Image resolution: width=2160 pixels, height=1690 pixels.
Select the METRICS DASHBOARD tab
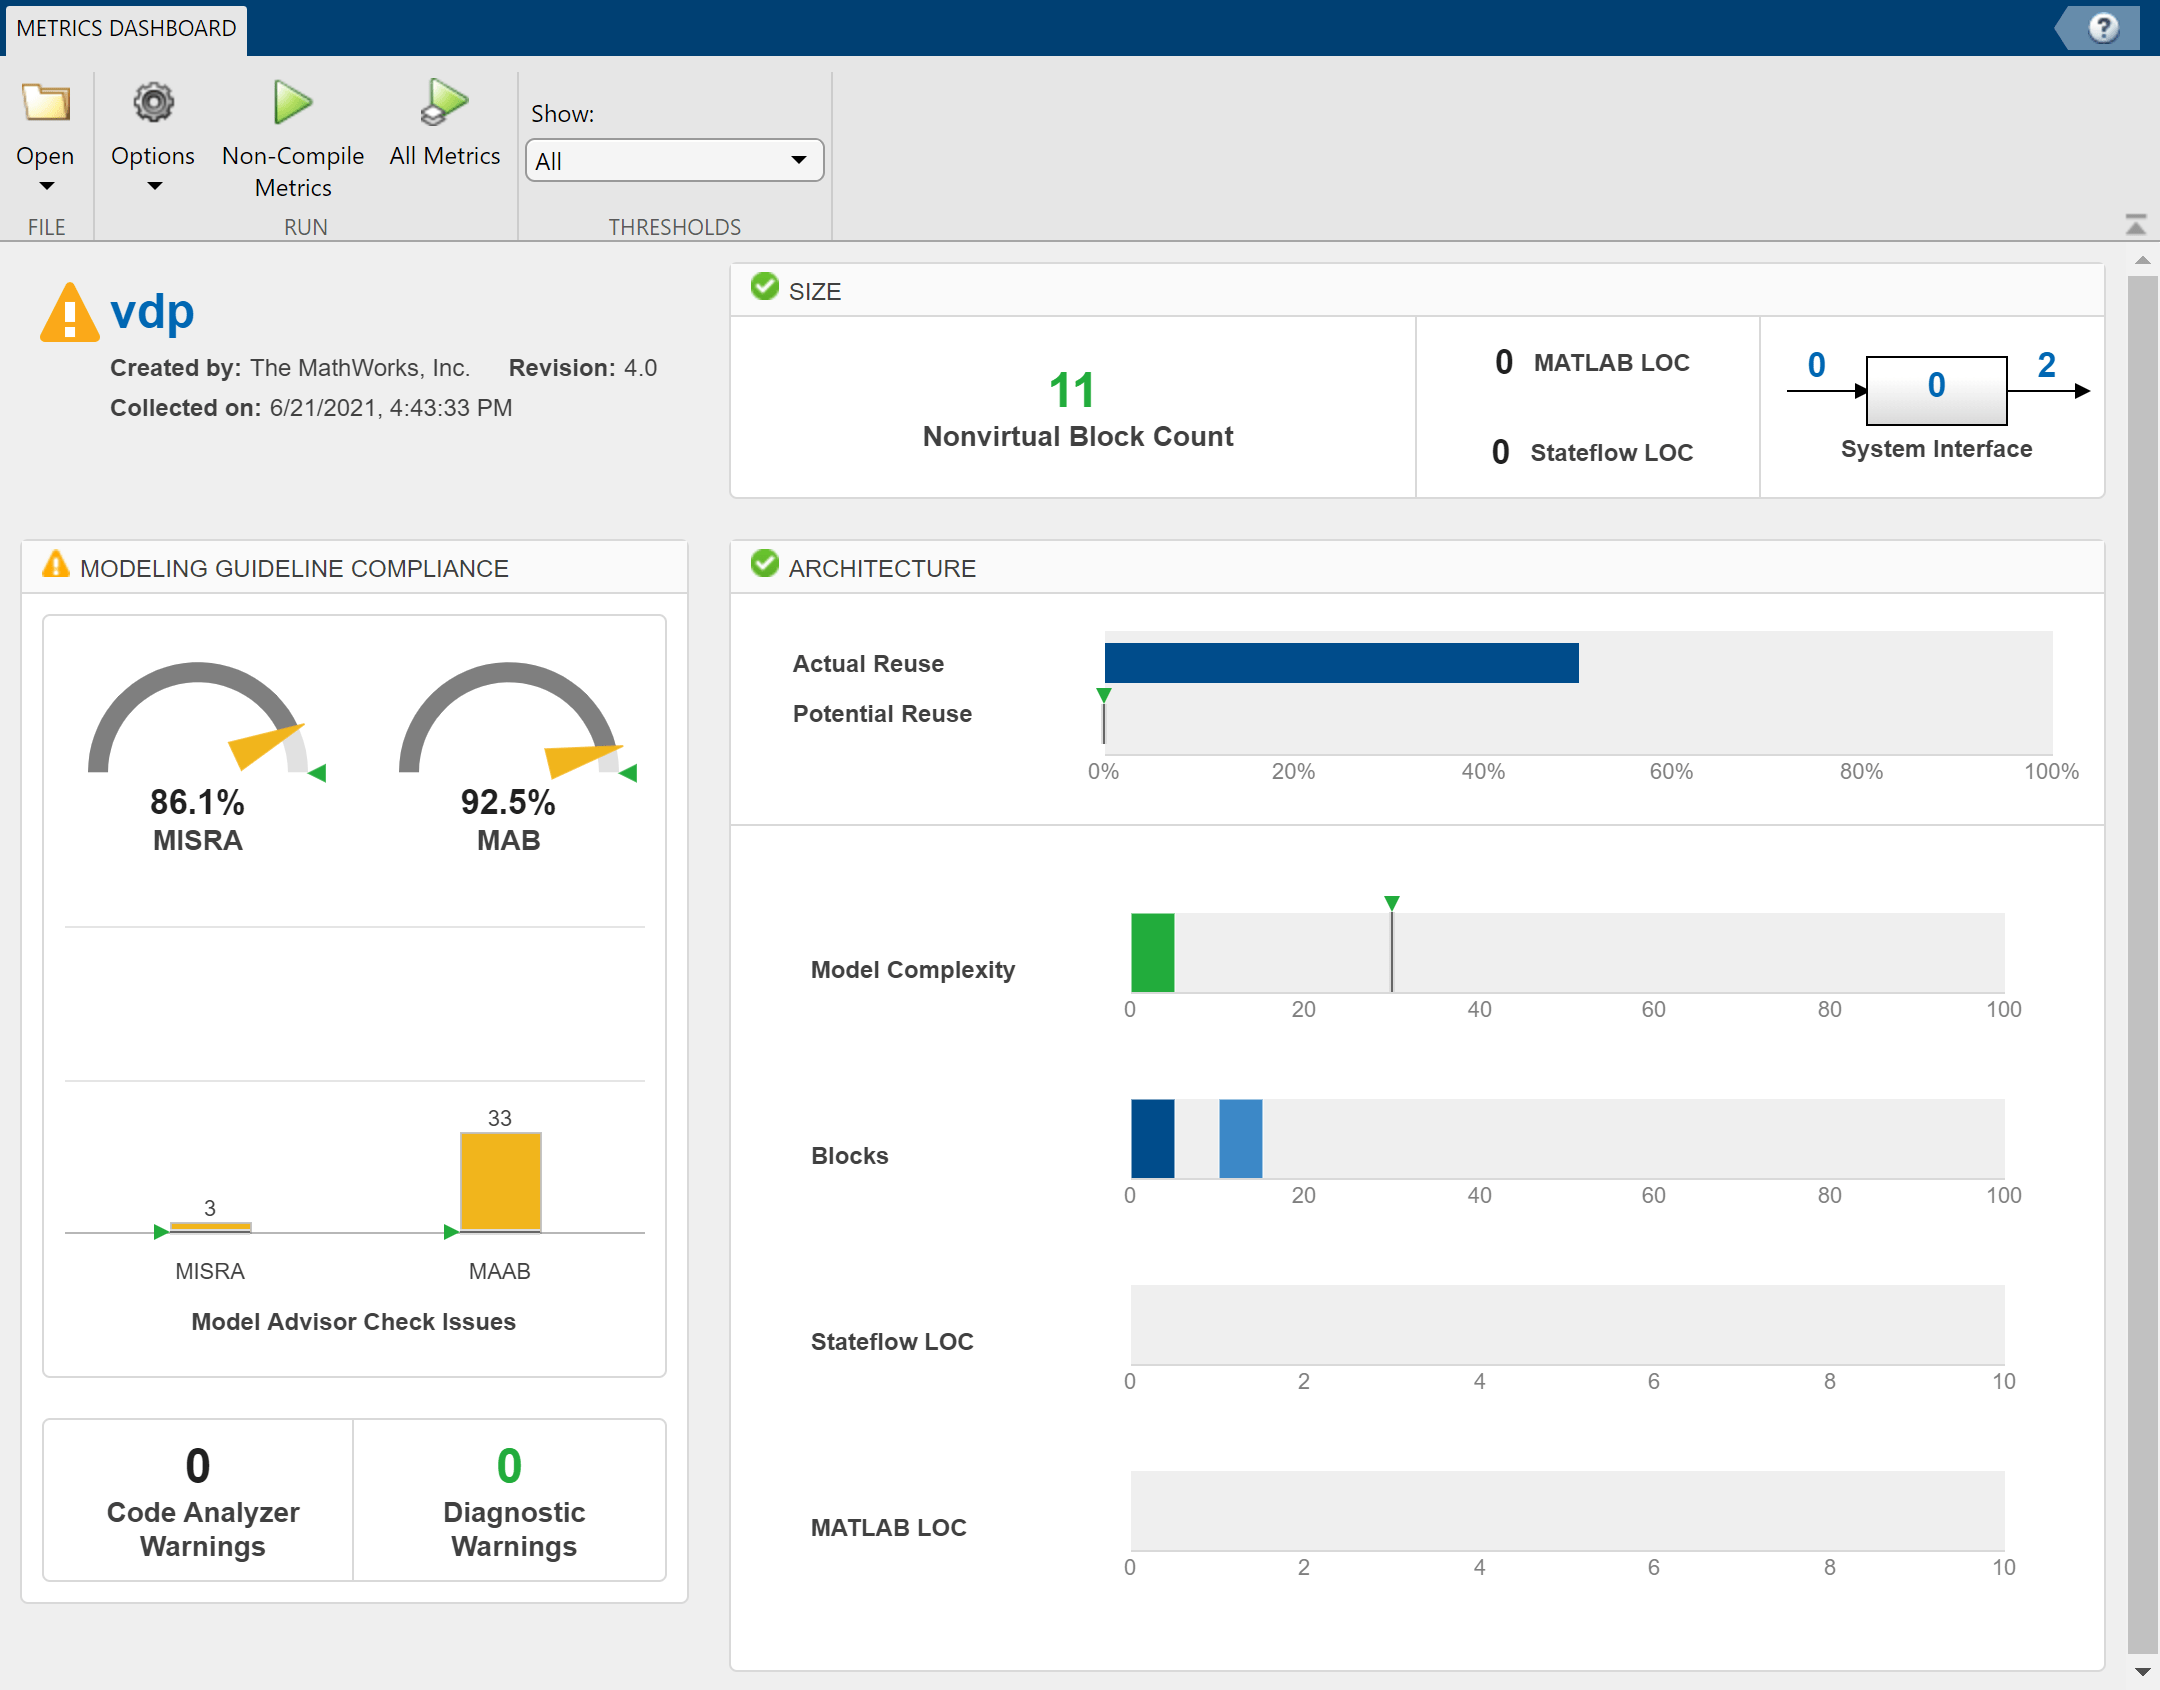point(126,28)
